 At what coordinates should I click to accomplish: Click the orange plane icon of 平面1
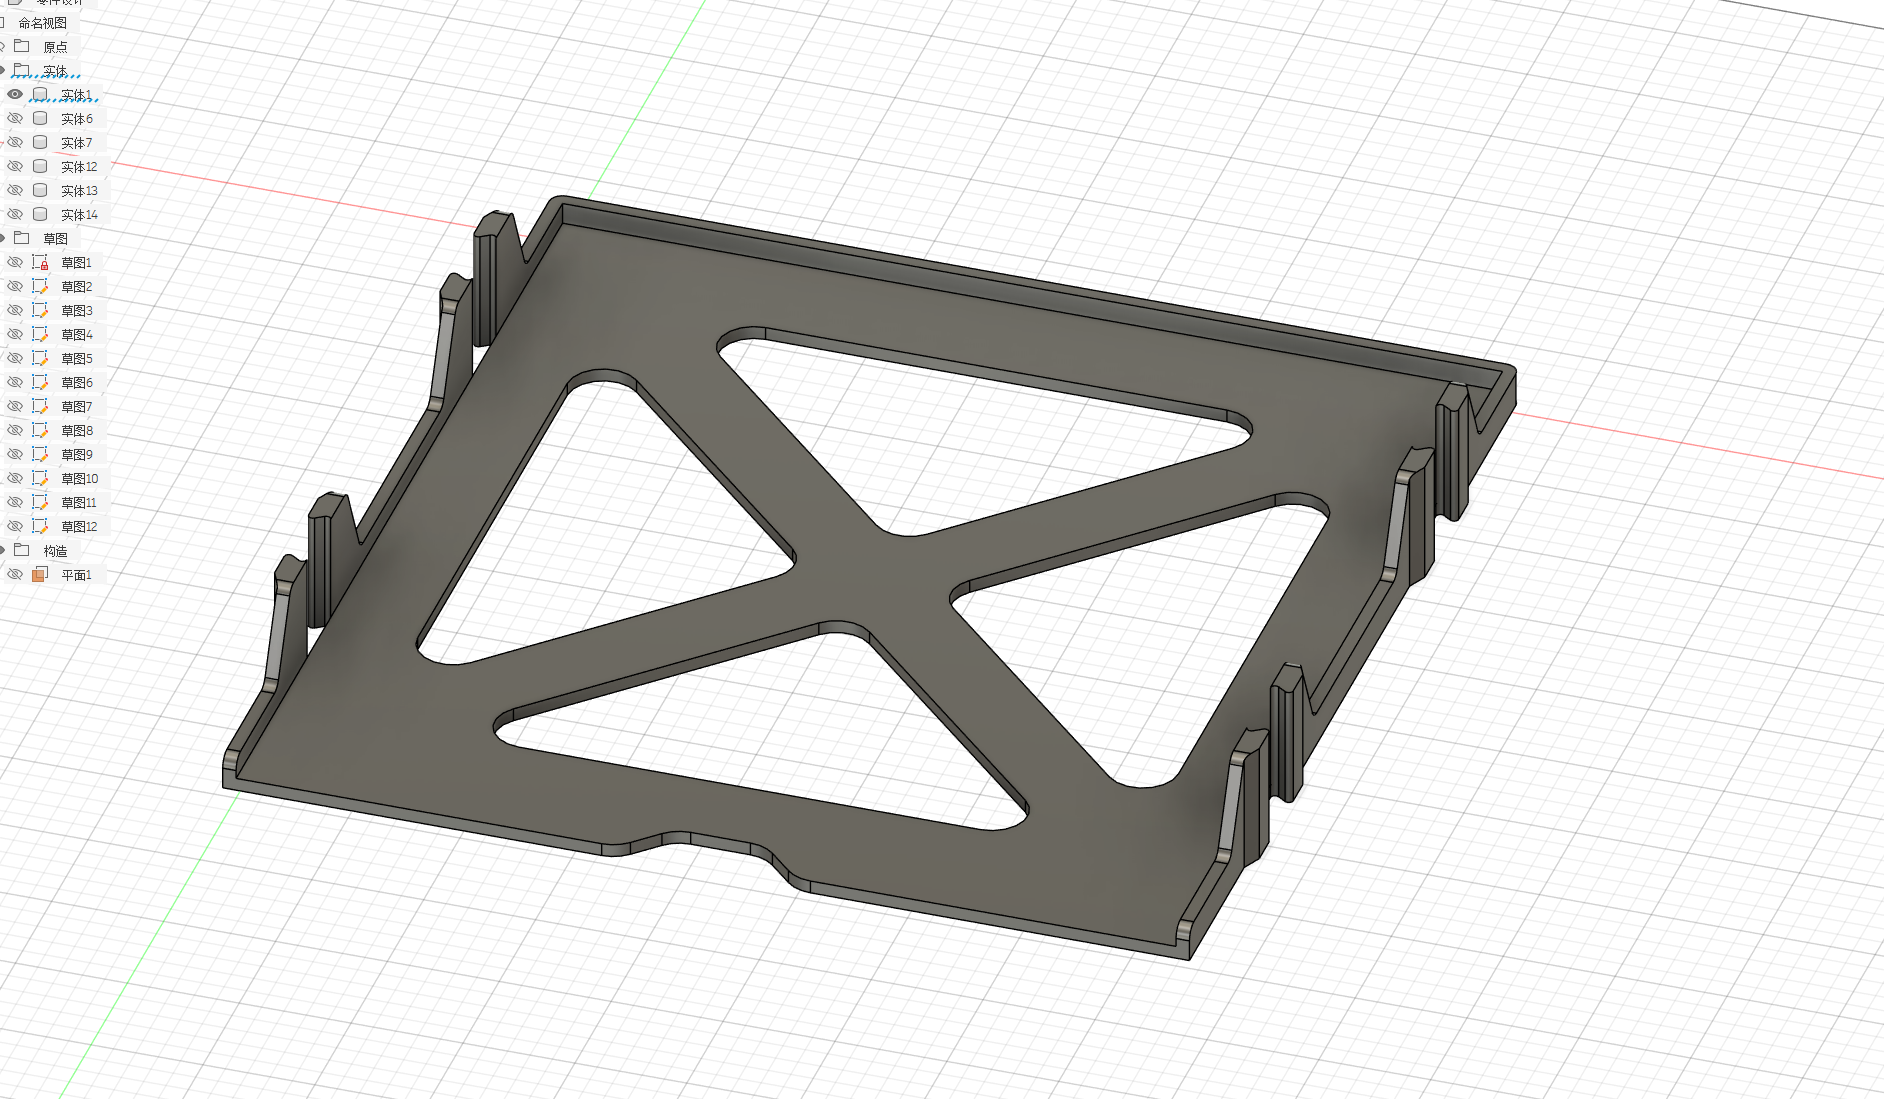40,574
